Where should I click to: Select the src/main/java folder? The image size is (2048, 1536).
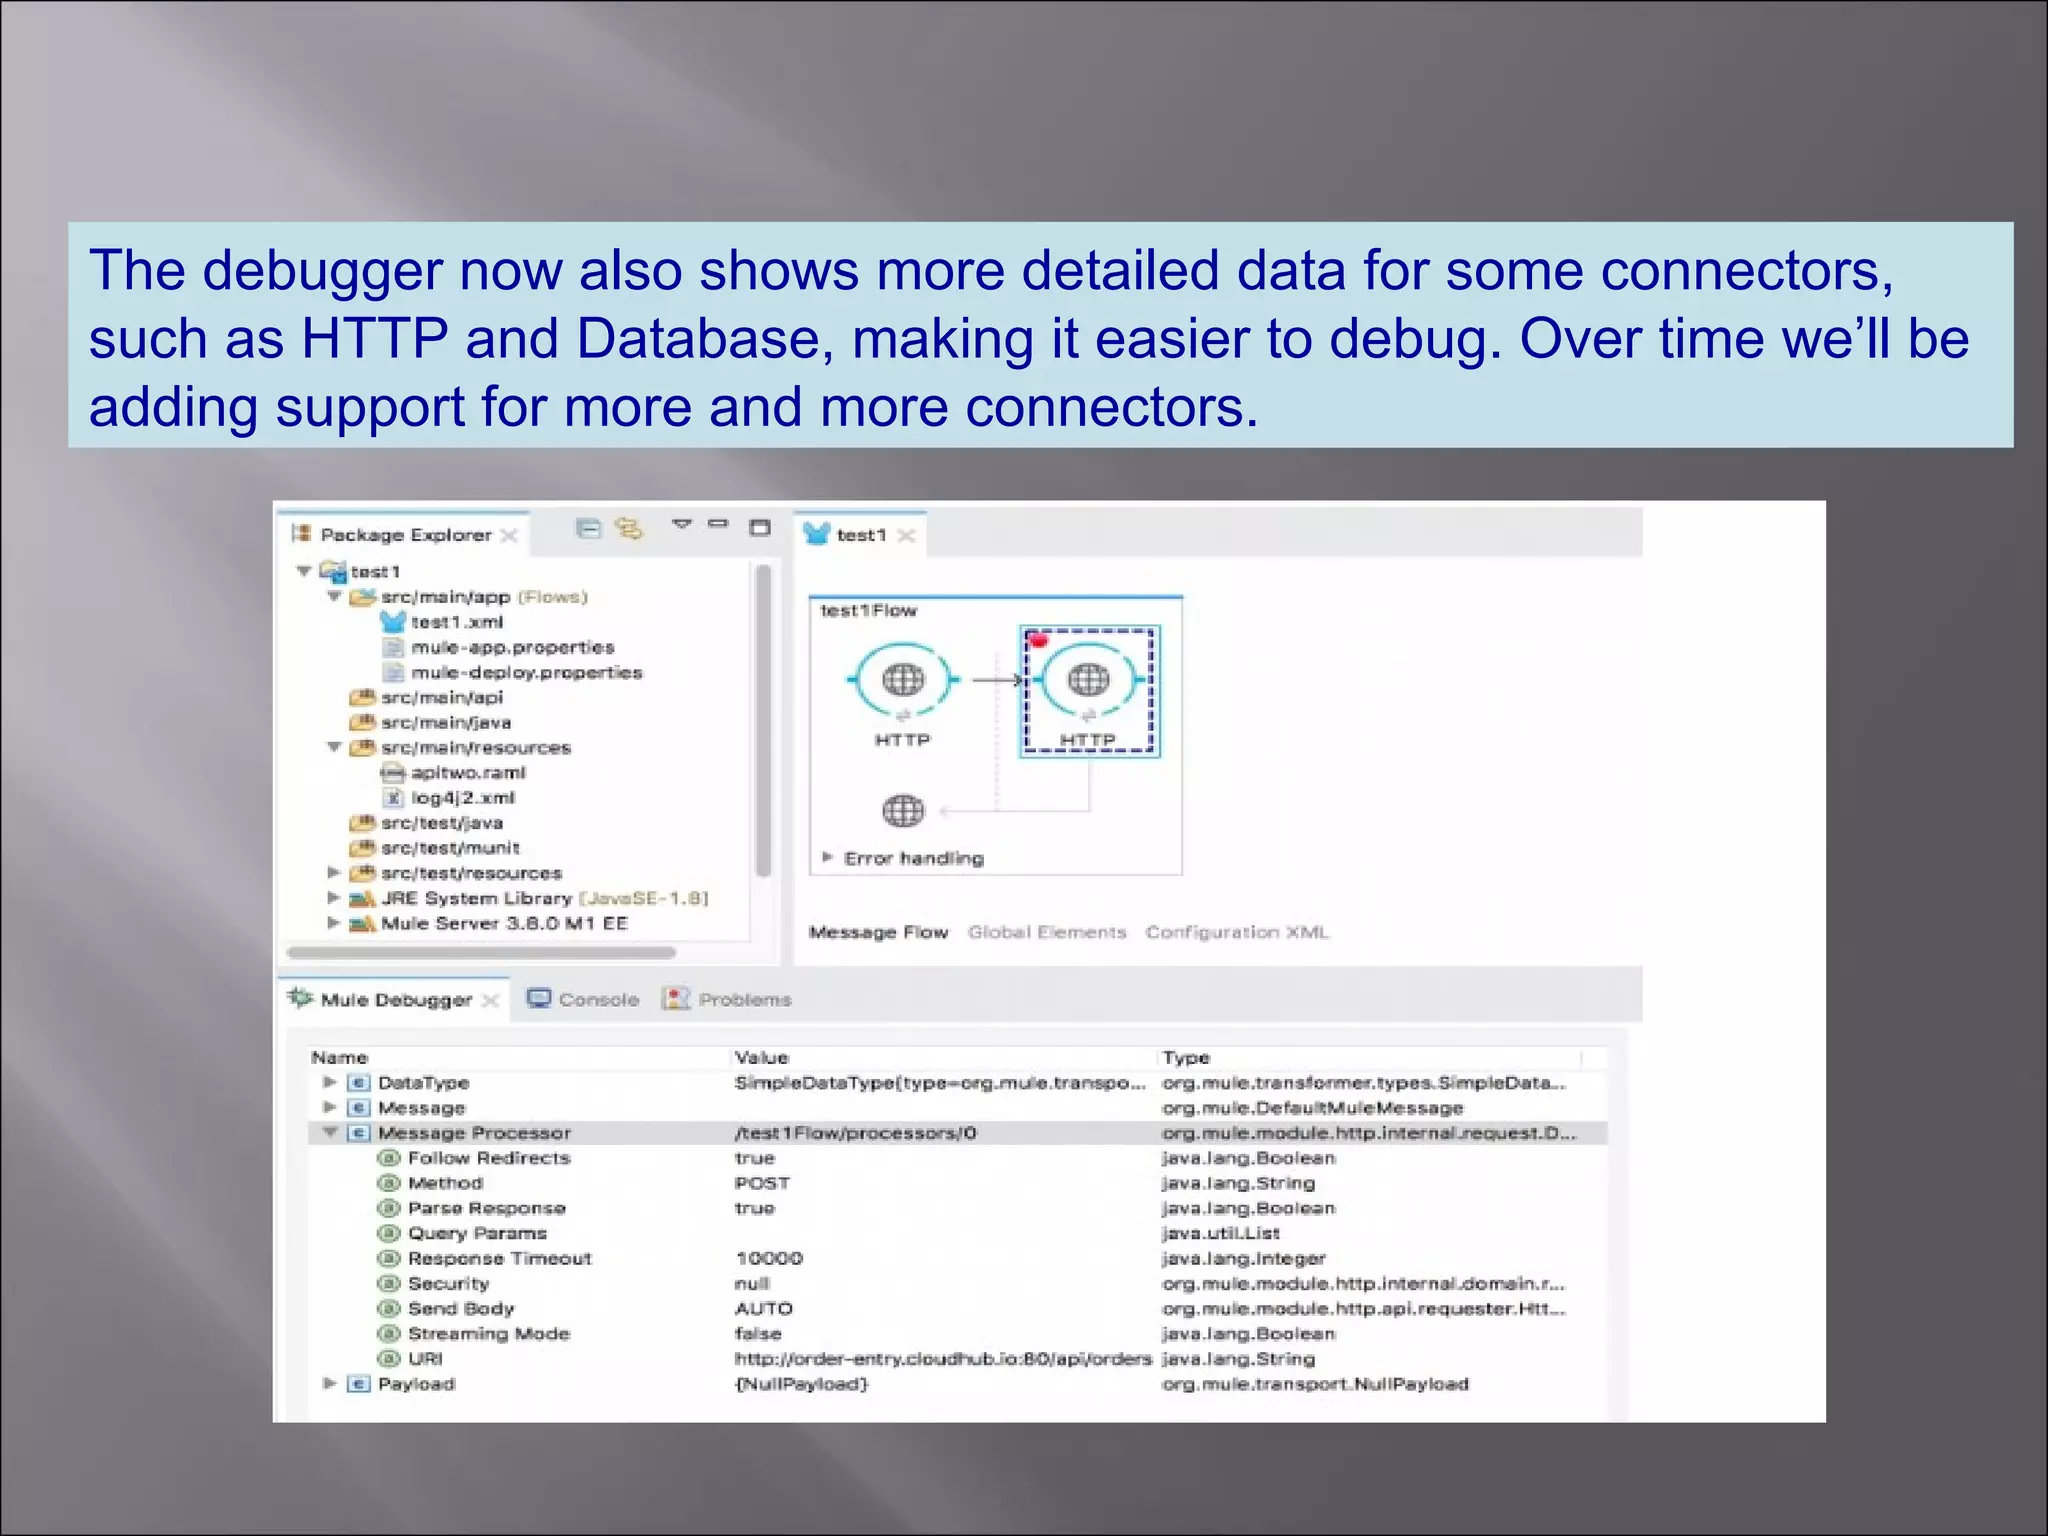point(430,722)
